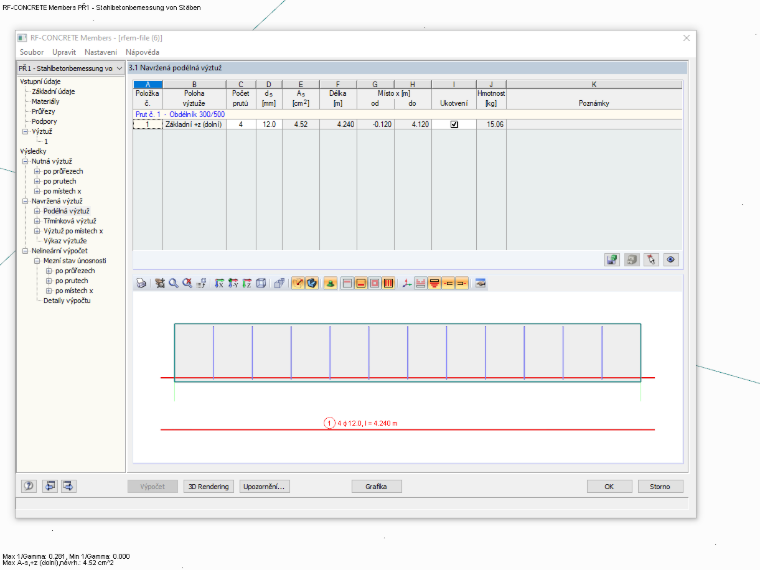
Task: Click the magnifier with red X icon
Action: tap(187, 284)
